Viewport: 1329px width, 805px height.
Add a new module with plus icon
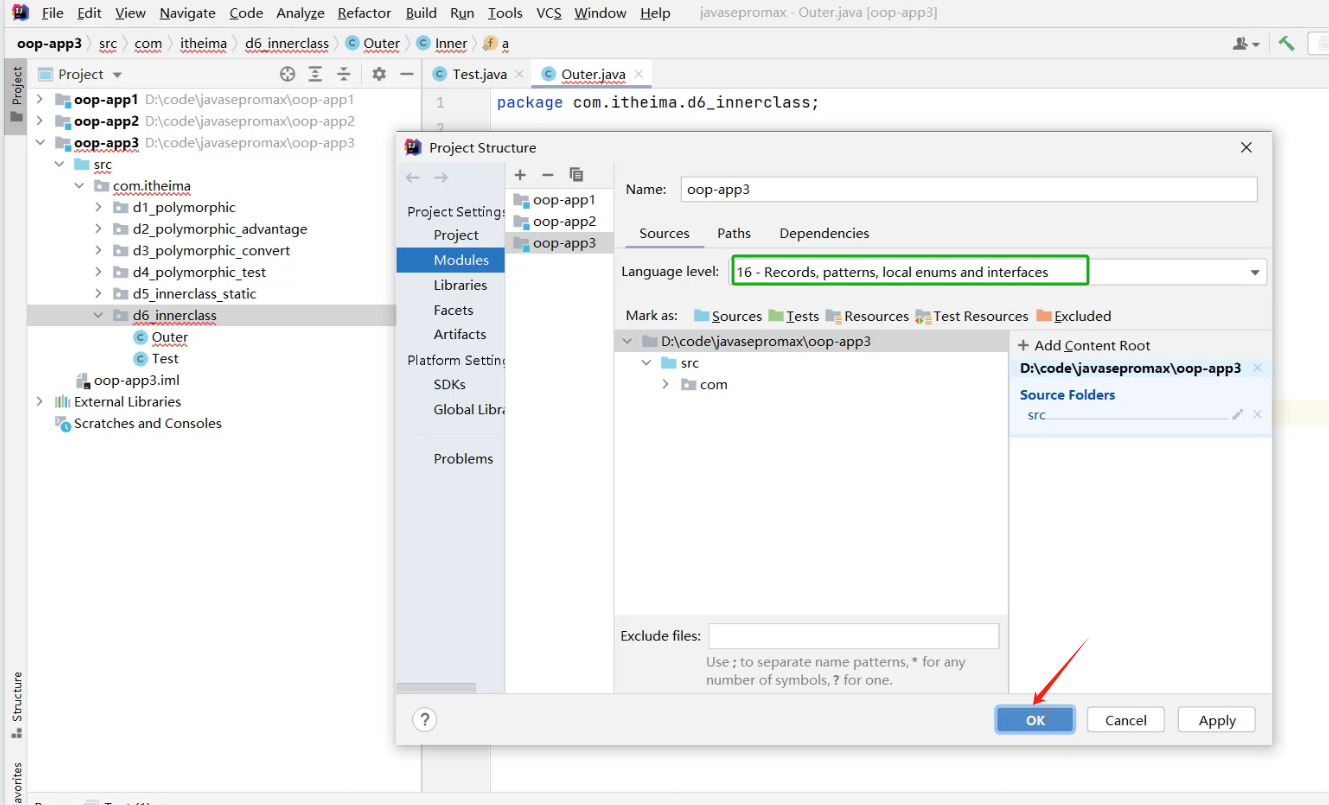pyautogui.click(x=520, y=175)
